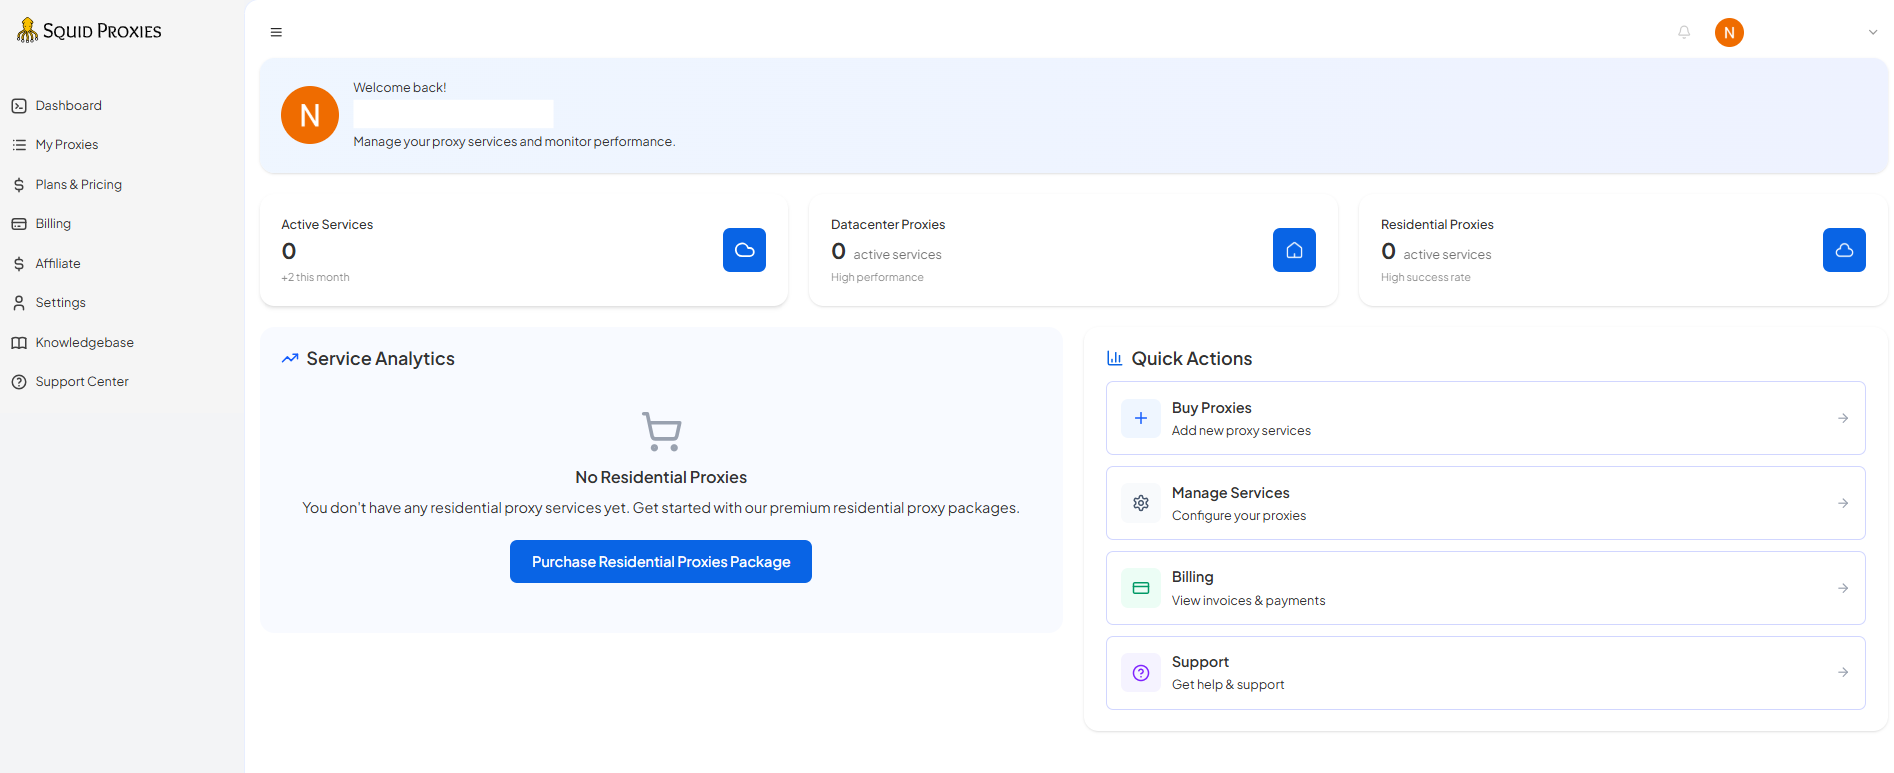Click the Dashboard terminal icon in sidebar
The image size is (1894, 773).
tap(19, 106)
